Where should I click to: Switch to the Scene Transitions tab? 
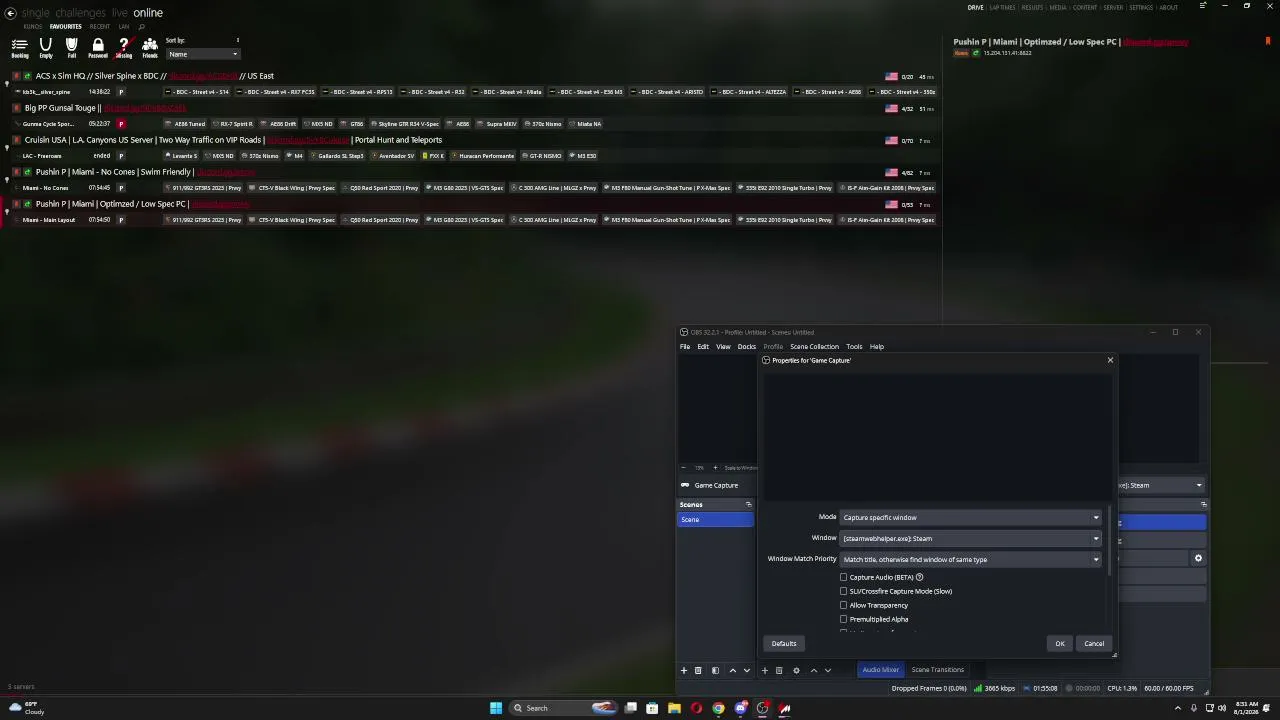coord(938,670)
